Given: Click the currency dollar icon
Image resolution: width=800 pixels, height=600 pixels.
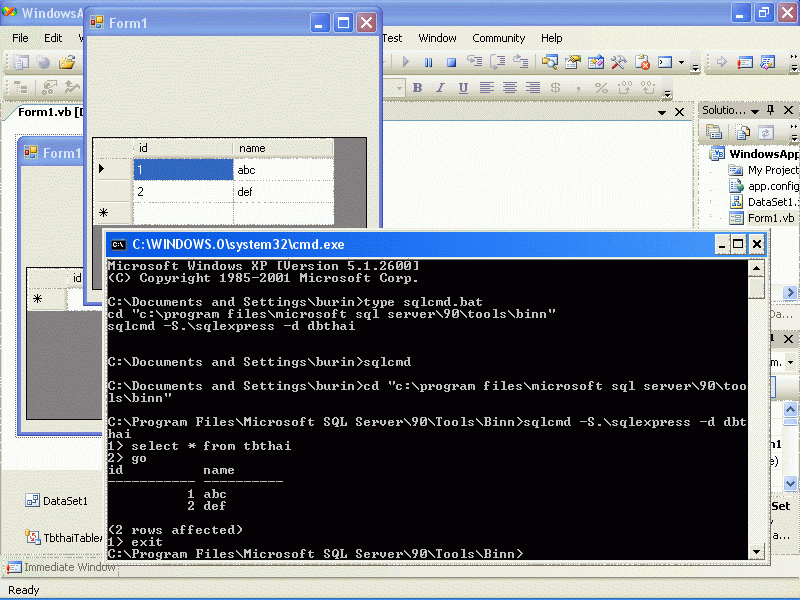Looking at the screenshot, I should point(555,88).
